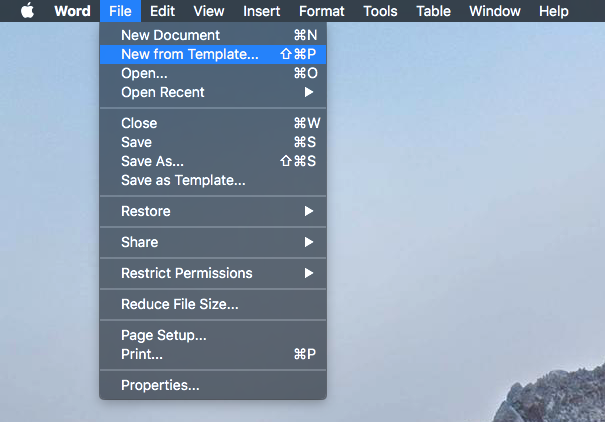605x422 pixels.
Task: Click Open... in the File menu
Action: pos(144,73)
